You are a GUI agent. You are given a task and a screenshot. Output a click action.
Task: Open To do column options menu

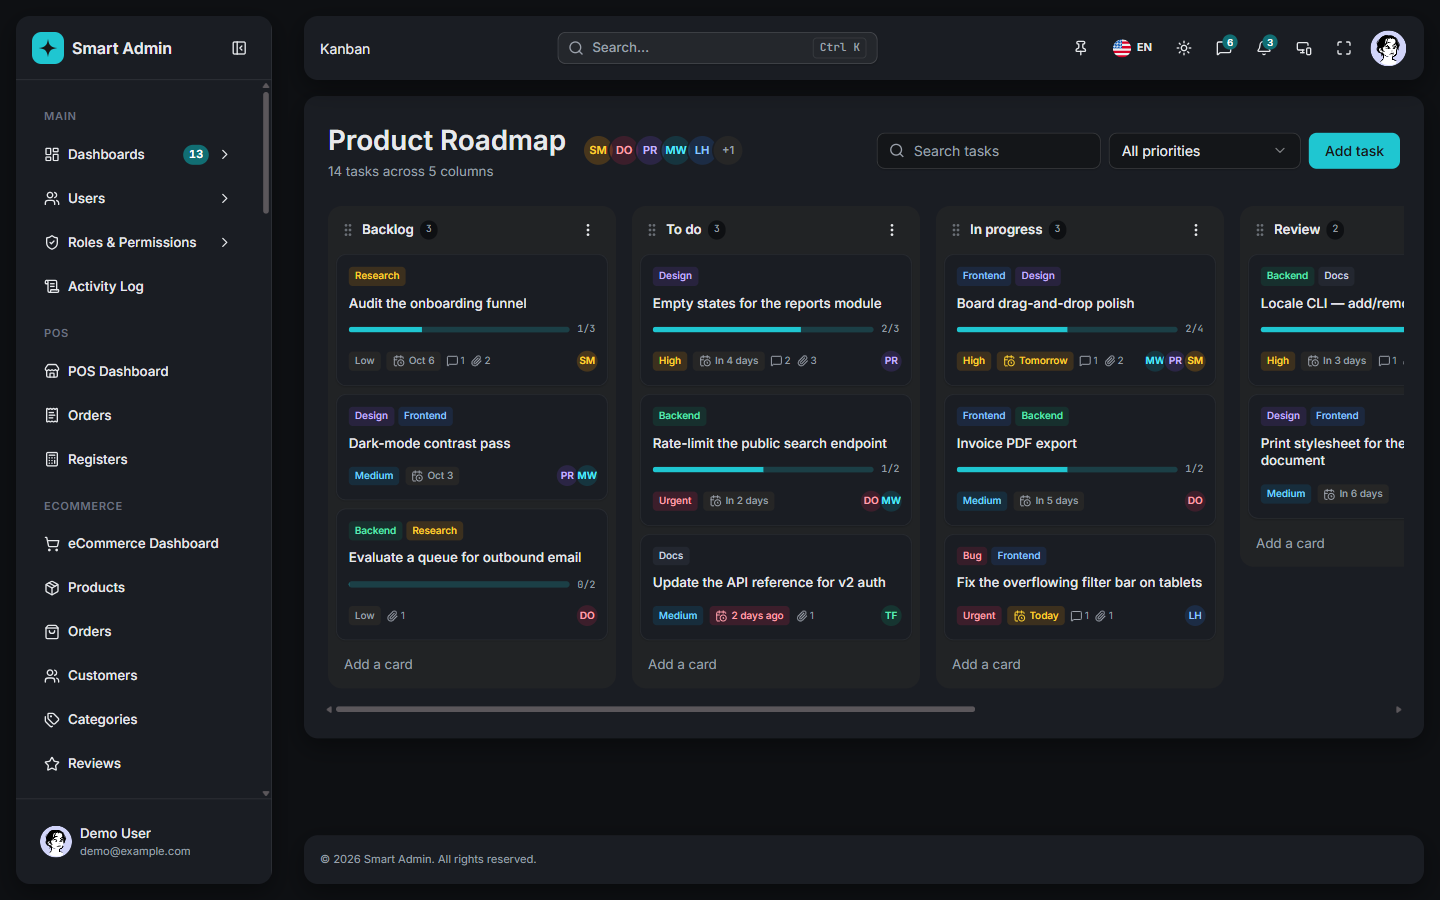point(892,230)
